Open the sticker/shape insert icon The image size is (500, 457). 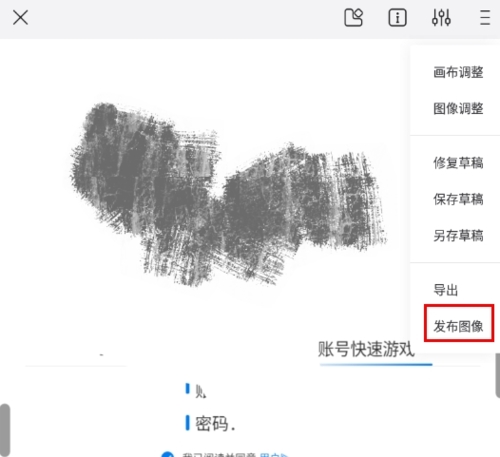click(353, 17)
